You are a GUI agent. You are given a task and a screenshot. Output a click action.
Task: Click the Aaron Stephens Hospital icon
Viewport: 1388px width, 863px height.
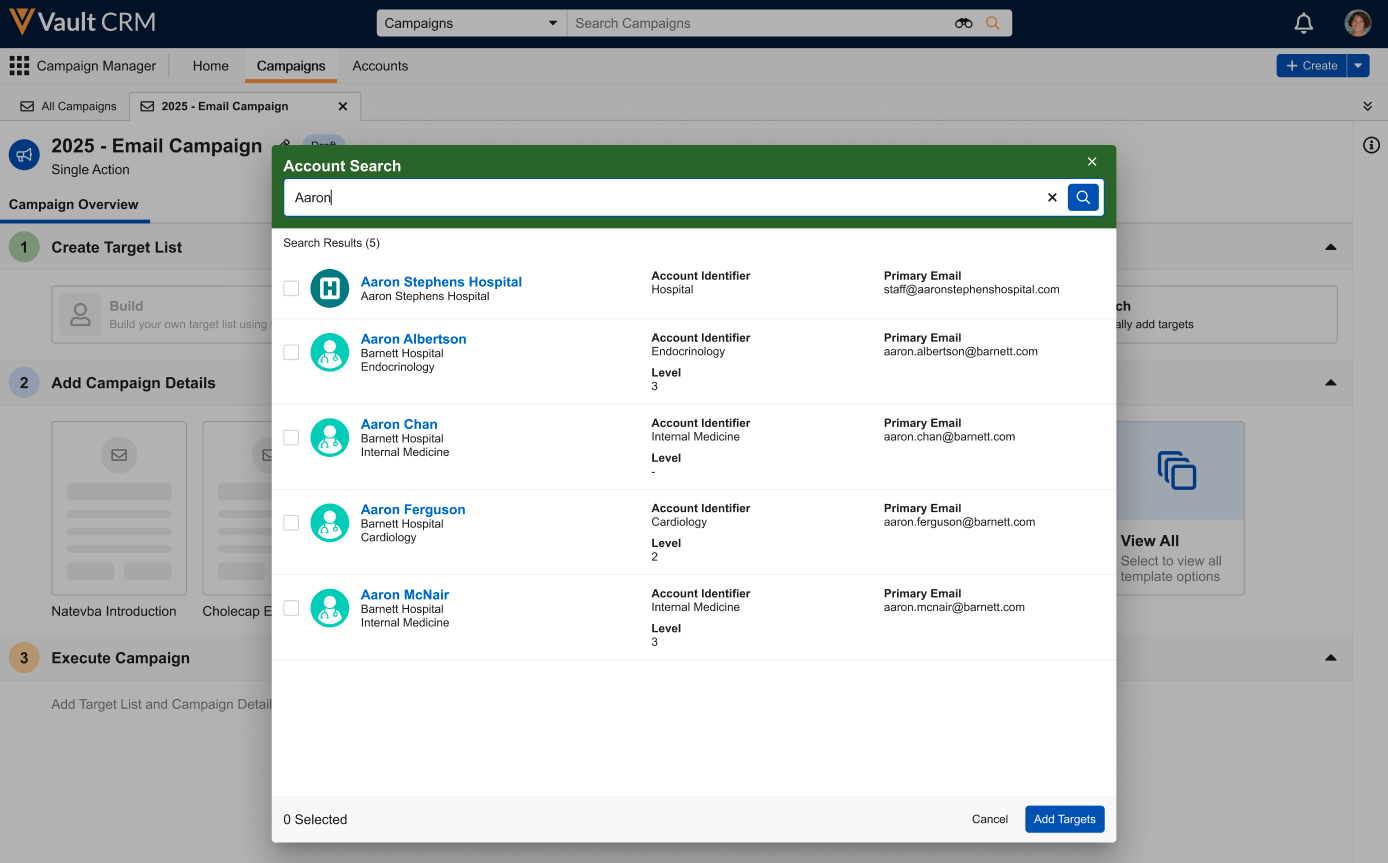(x=330, y=288)
